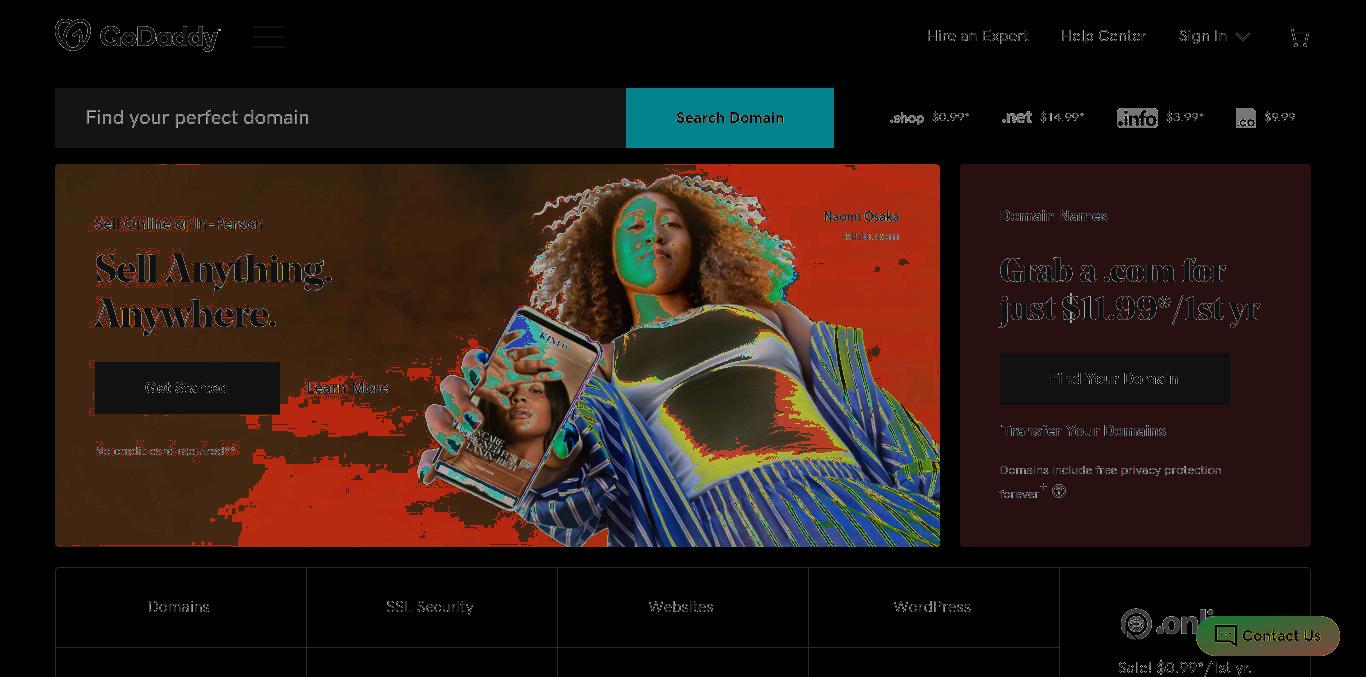1366x677 pixels.
Task: Click the Grab a .com headline
Action: click(x=1129, y=290)
